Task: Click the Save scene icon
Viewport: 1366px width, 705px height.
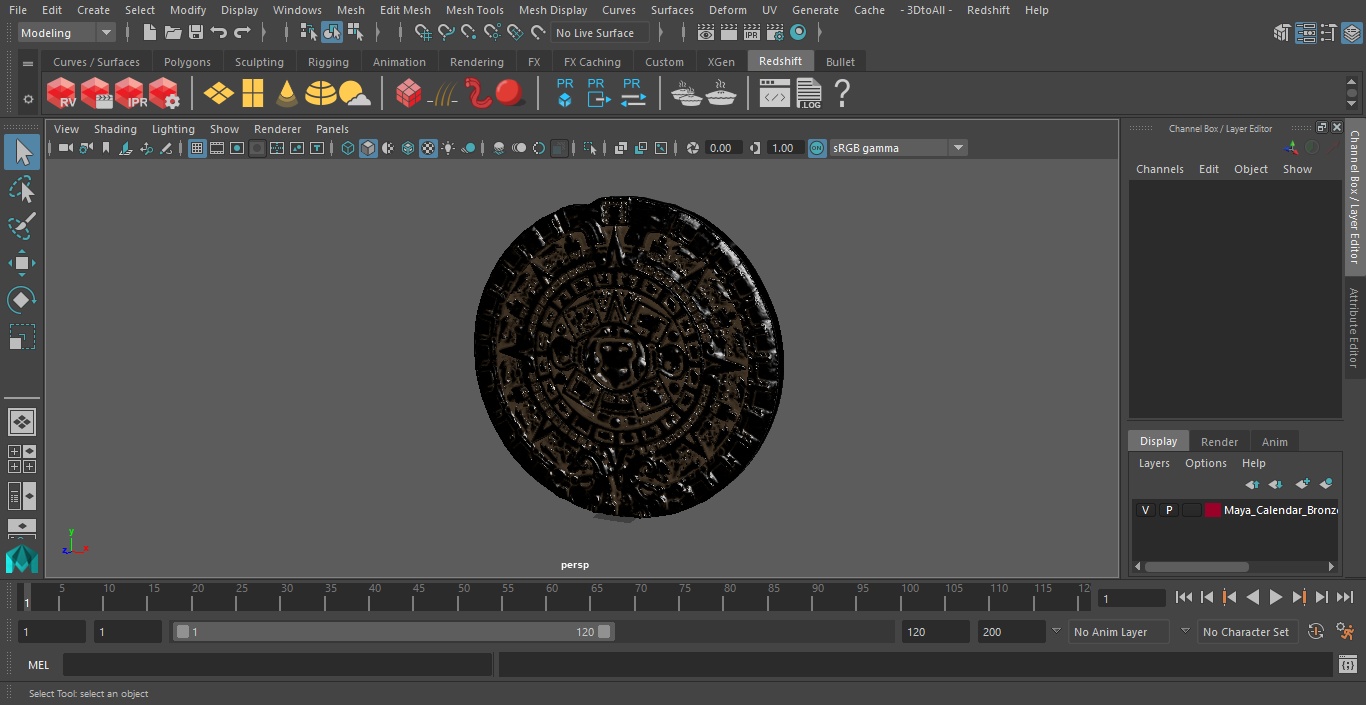Action: (196, 33)
